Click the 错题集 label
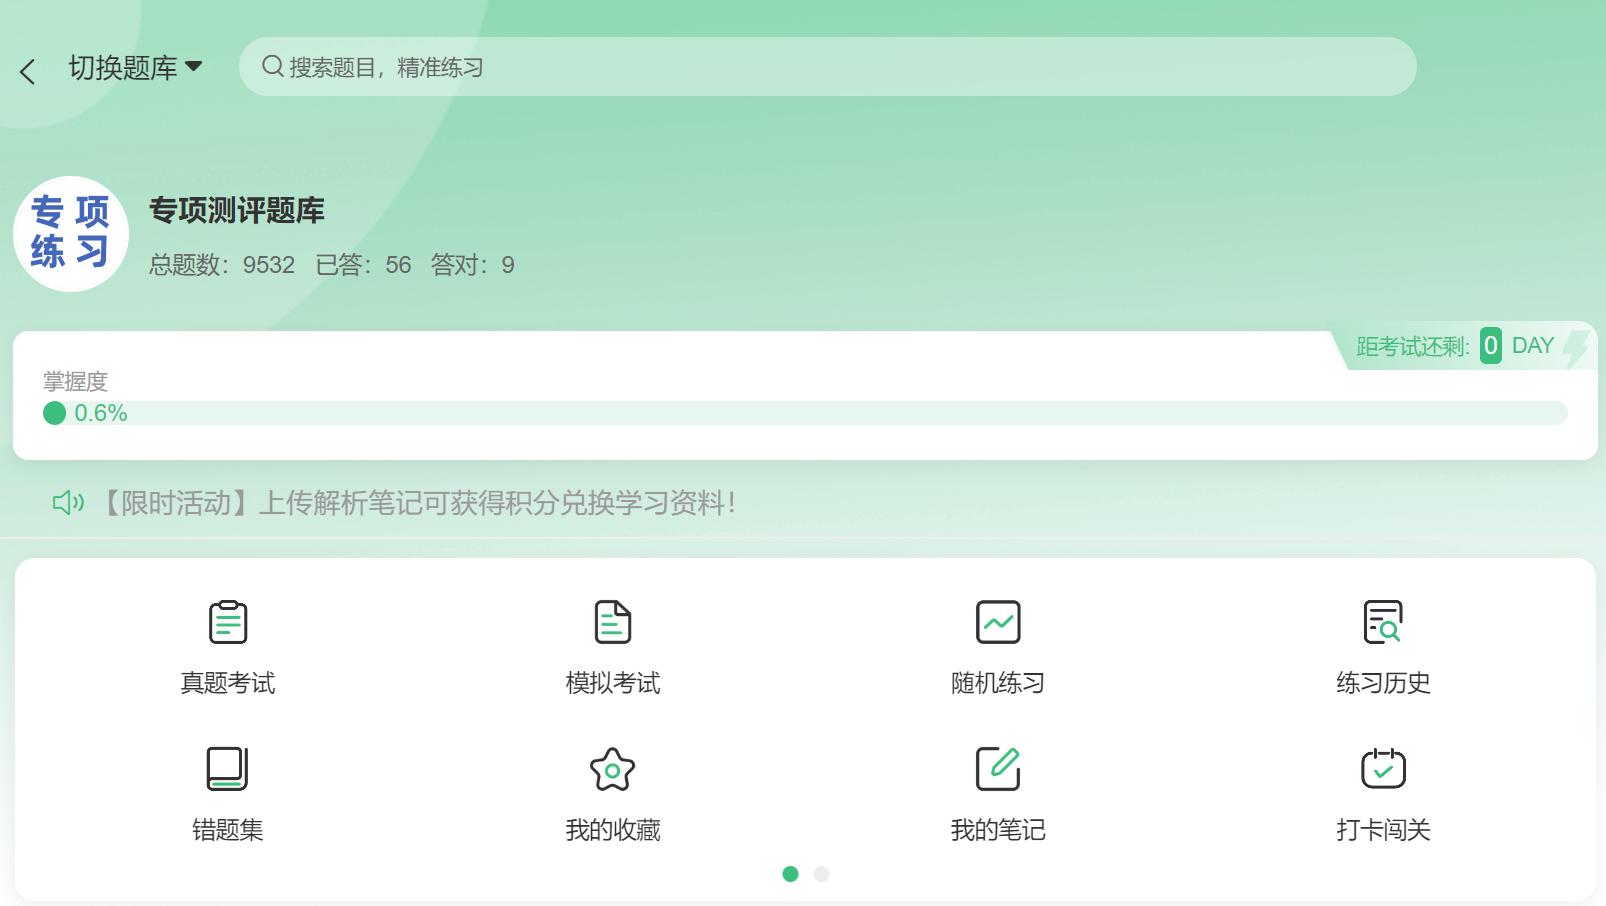This screenshot has width=1606, height=906. 228,830
